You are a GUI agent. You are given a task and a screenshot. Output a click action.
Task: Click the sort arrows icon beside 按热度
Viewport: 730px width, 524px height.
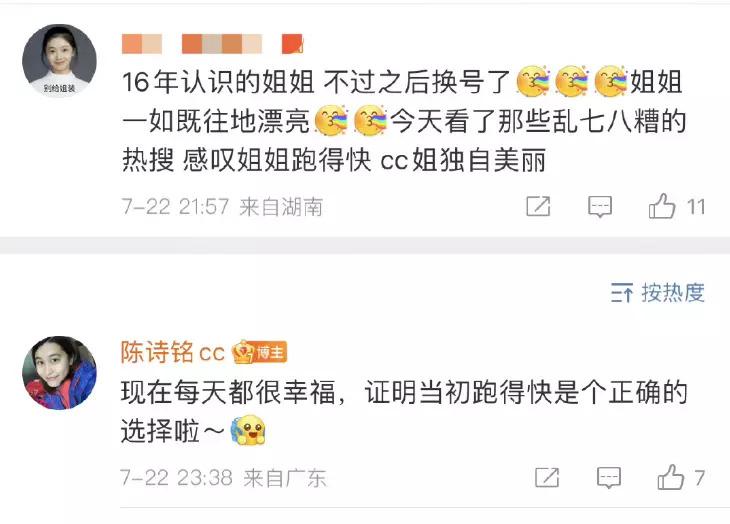click(622, 293)
